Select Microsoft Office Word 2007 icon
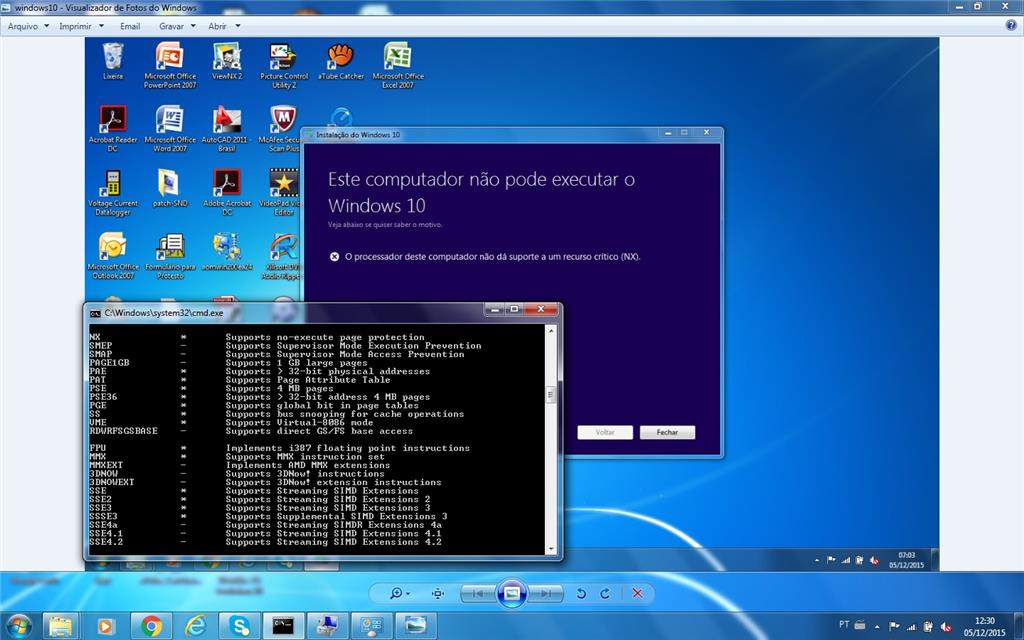 (x=170, y=129)
